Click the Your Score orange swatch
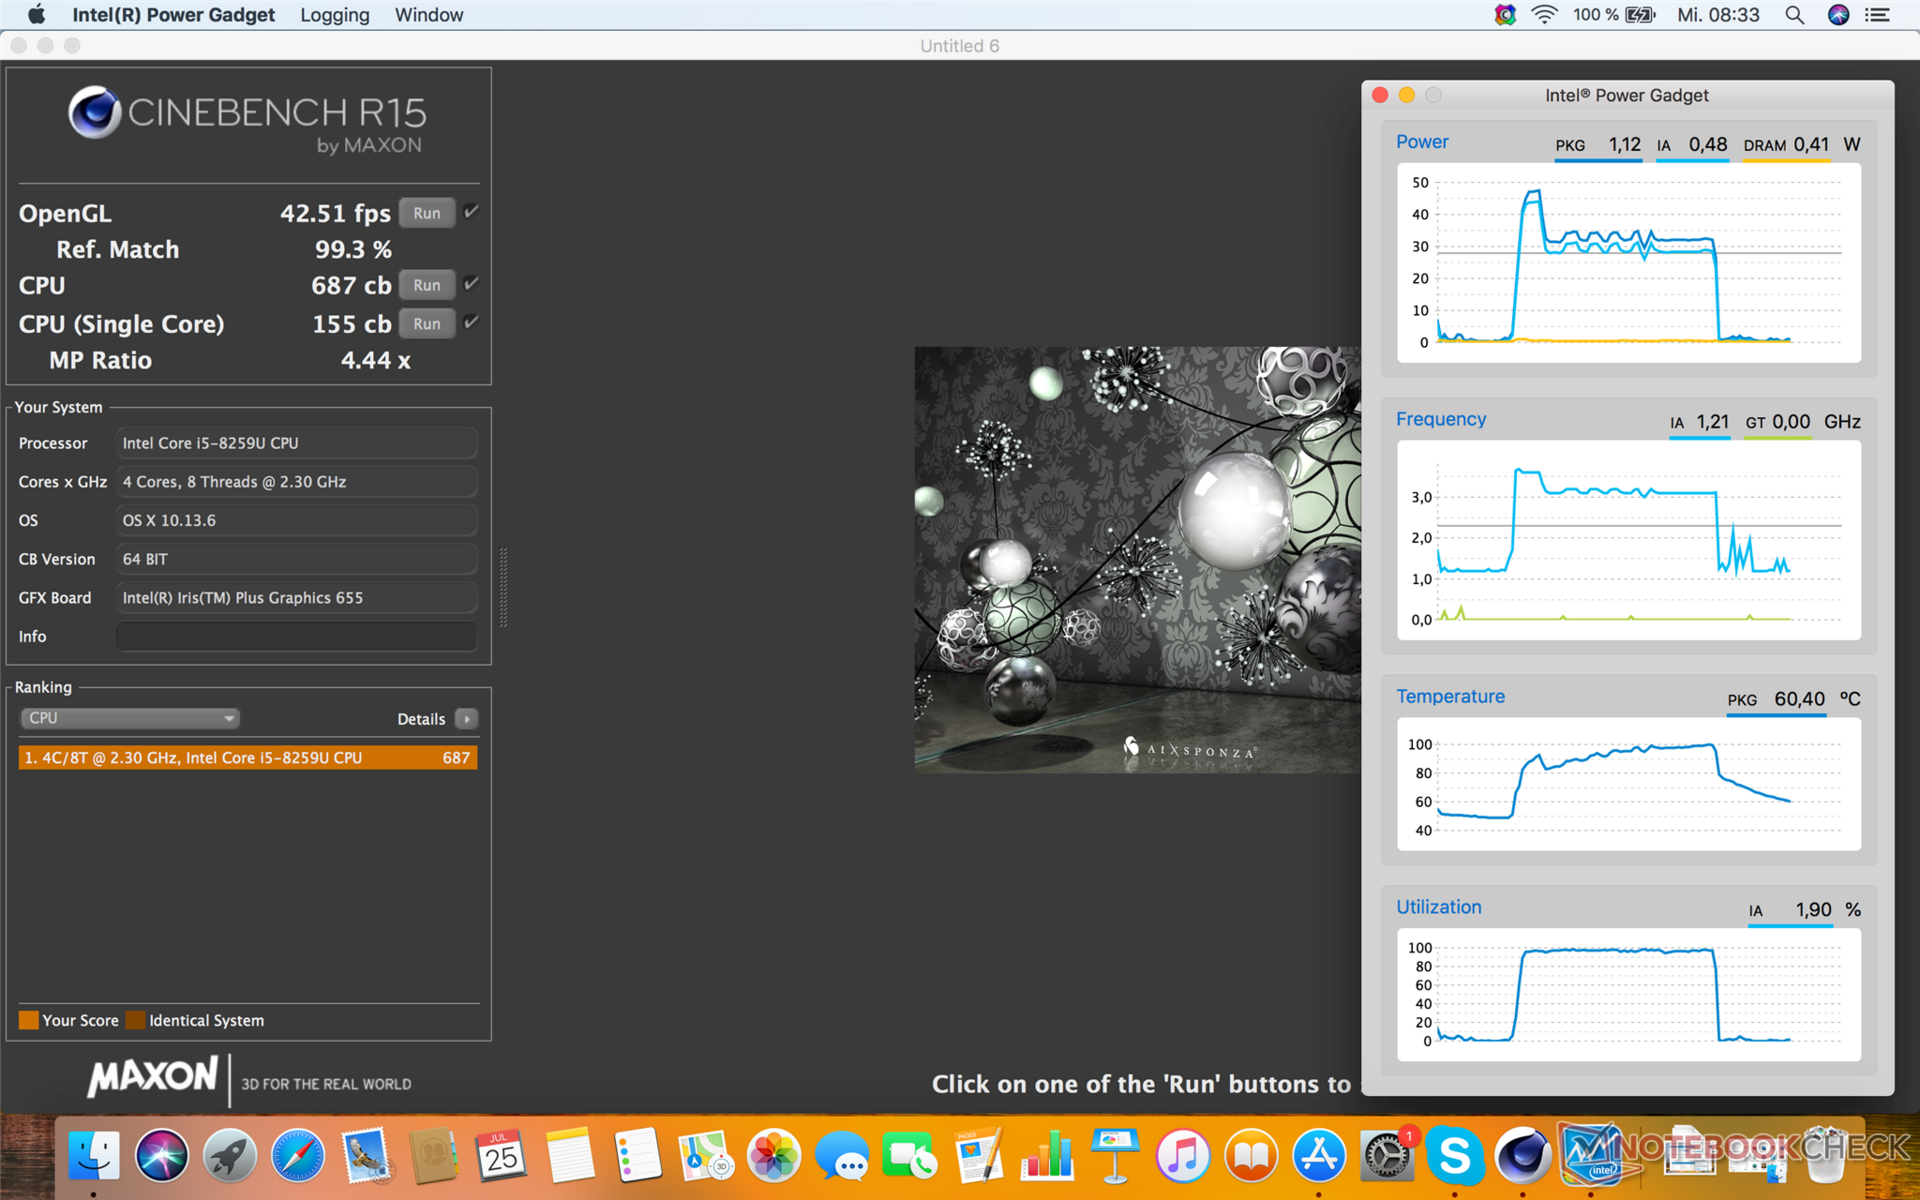Viewport: 1920px width, 1200px height. (28, 1020)
